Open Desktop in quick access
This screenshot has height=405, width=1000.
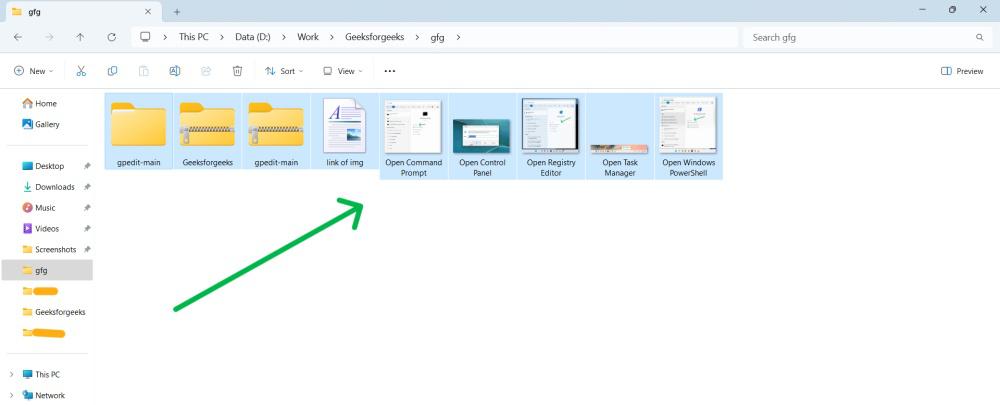click(43, 166)
